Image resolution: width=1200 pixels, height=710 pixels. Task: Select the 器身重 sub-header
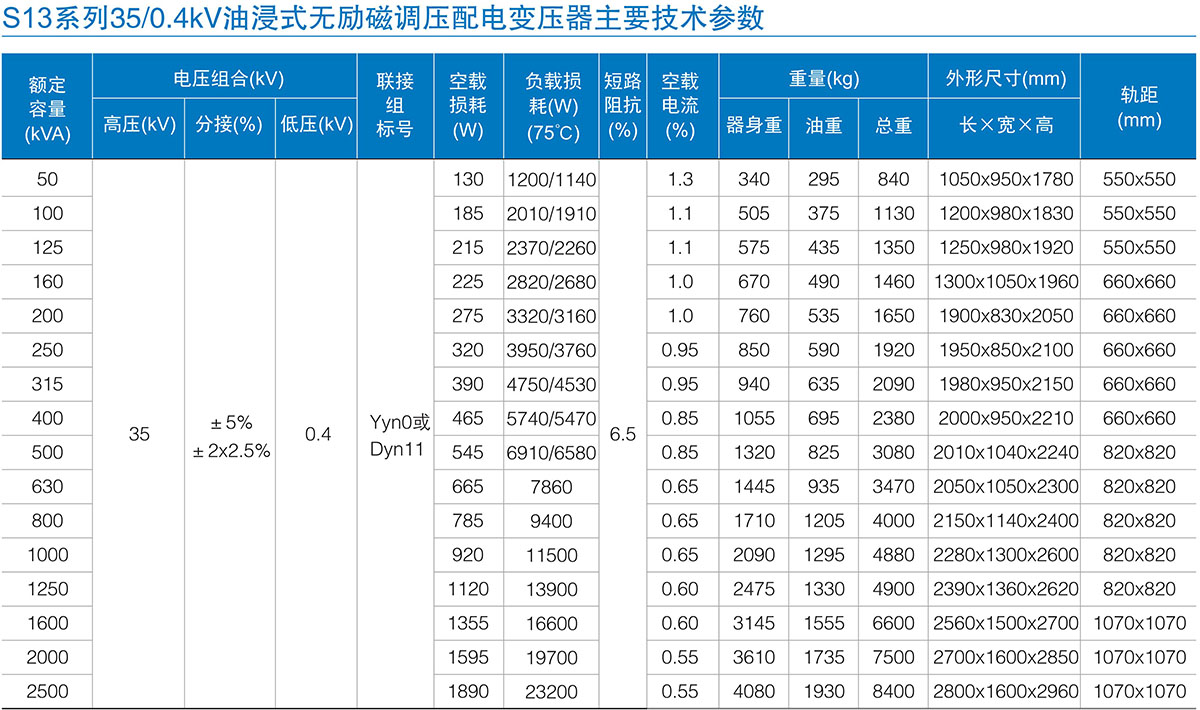pyautogui.click(x=753, y=125)
